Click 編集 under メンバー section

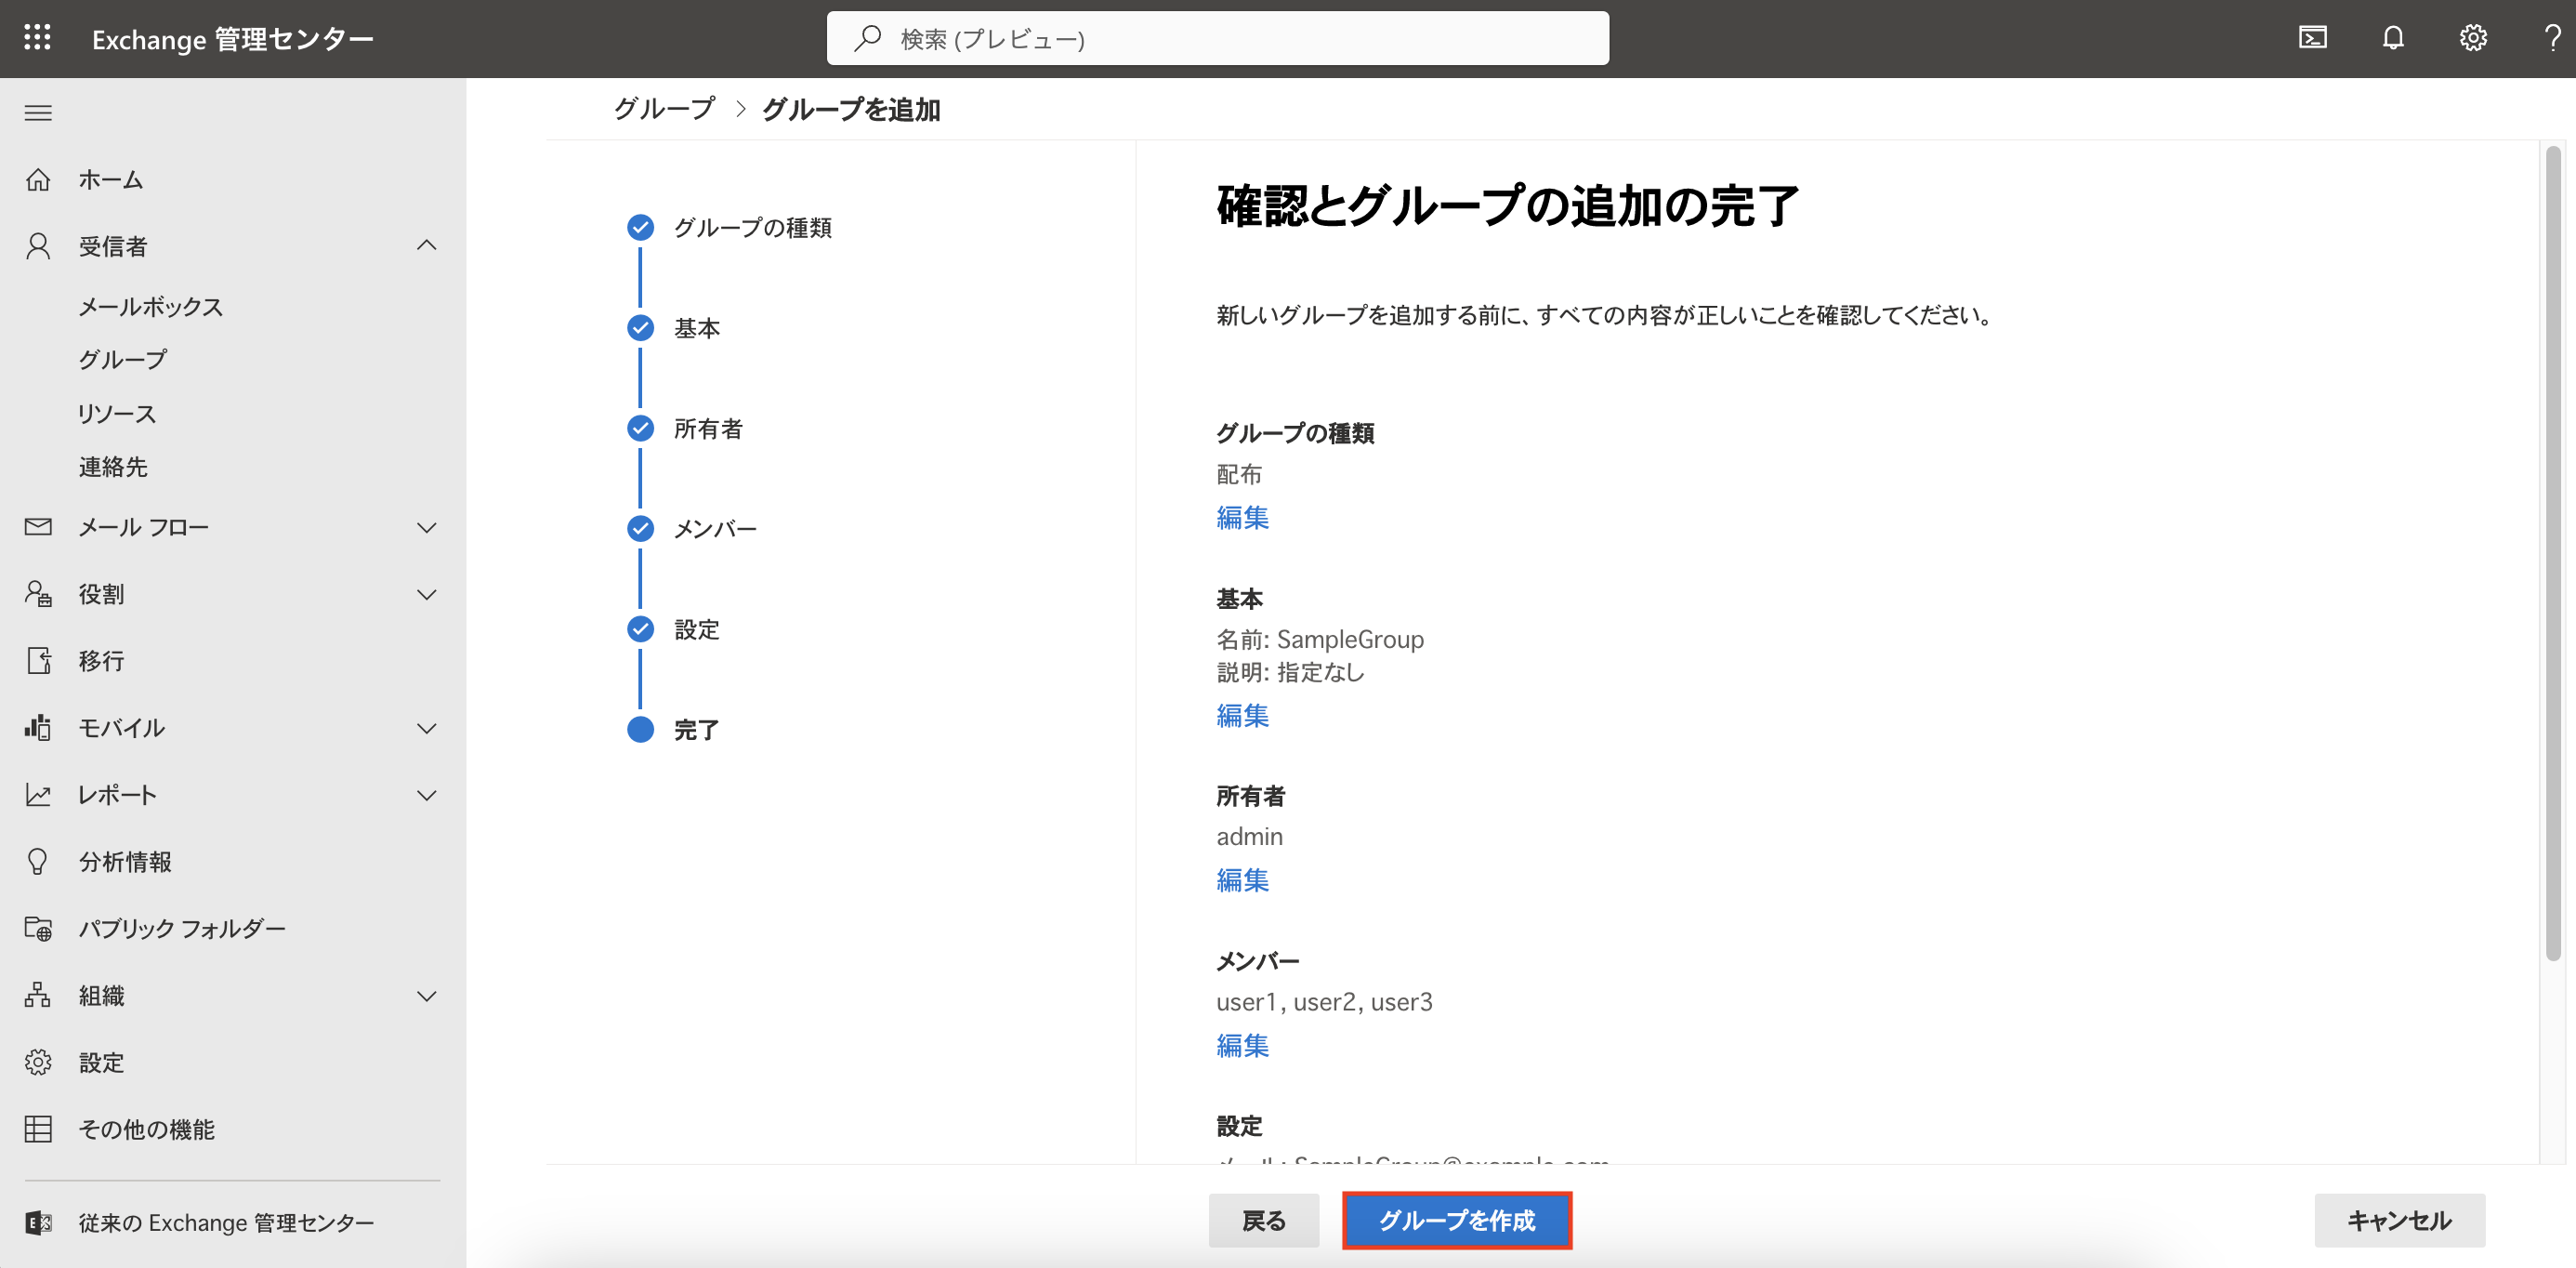pyautogui.click(x=1242, y=1045)
